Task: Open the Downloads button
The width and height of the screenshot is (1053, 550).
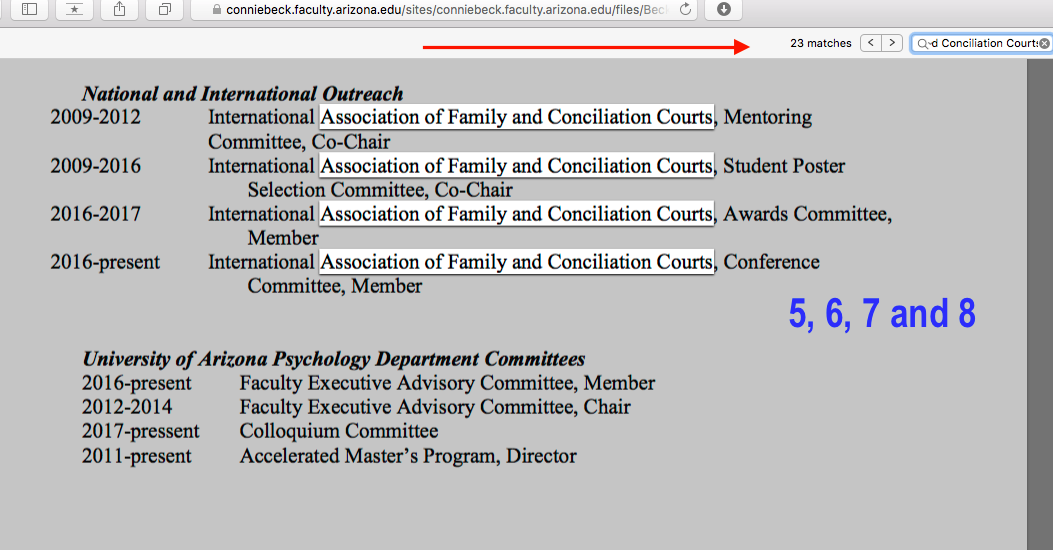Action: tap(723, 9)
